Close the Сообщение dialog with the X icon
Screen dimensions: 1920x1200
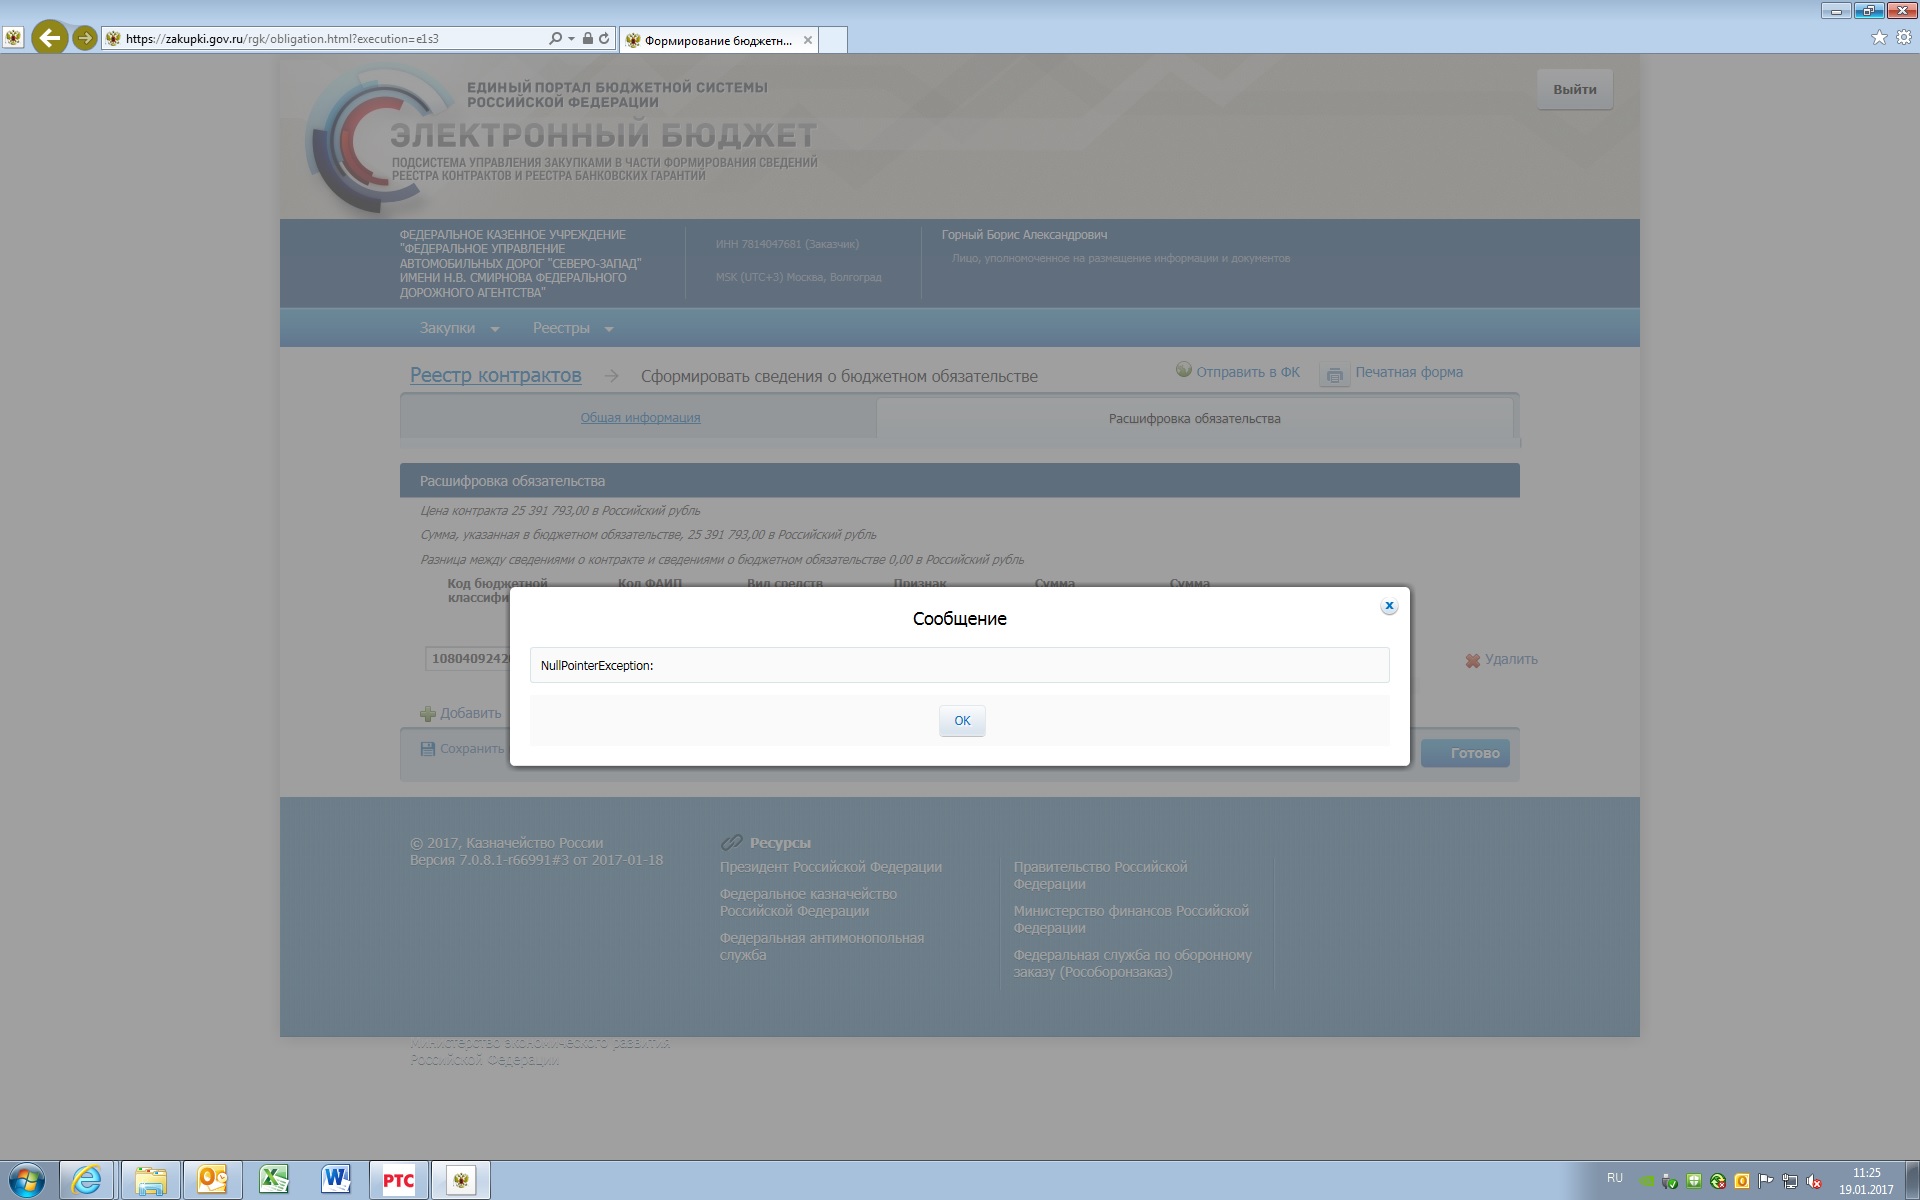pyautogui.click(x=1388, y=606)
